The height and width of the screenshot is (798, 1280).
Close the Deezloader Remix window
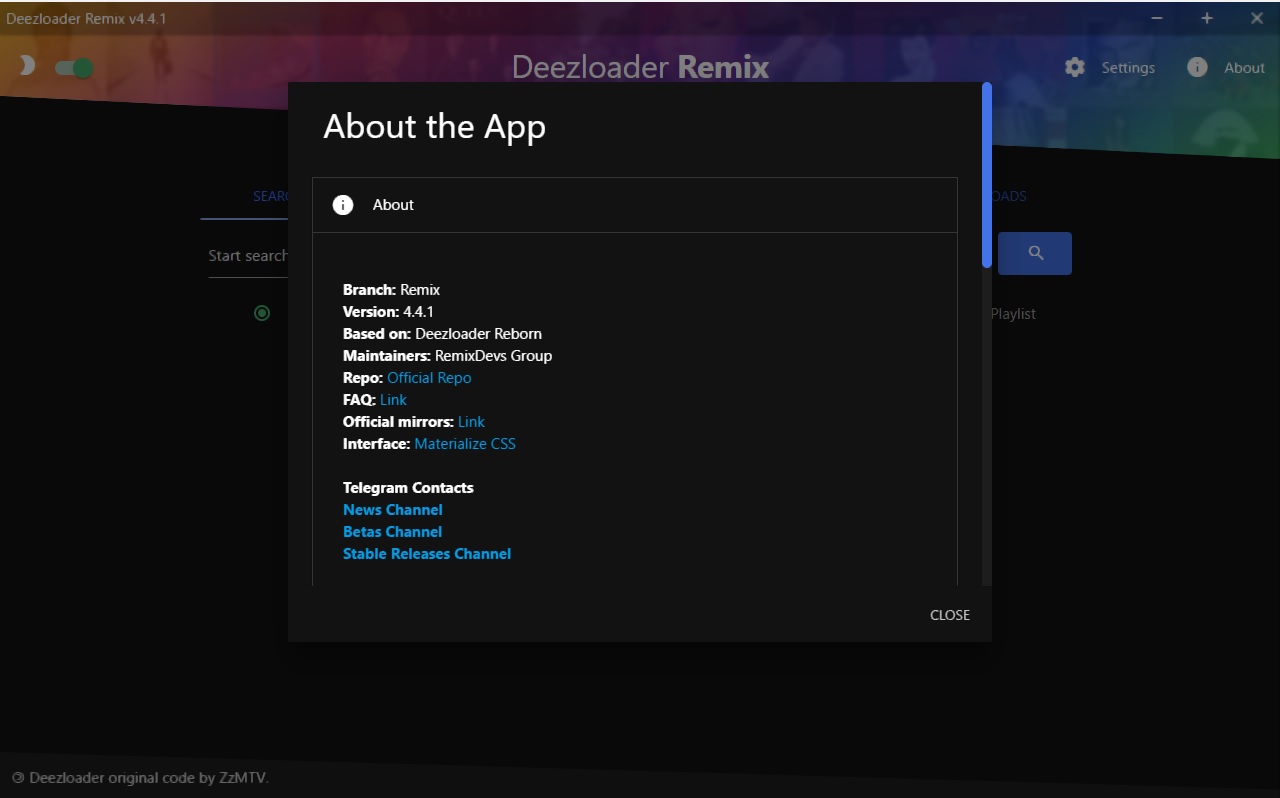click(x=1257, y=18)
